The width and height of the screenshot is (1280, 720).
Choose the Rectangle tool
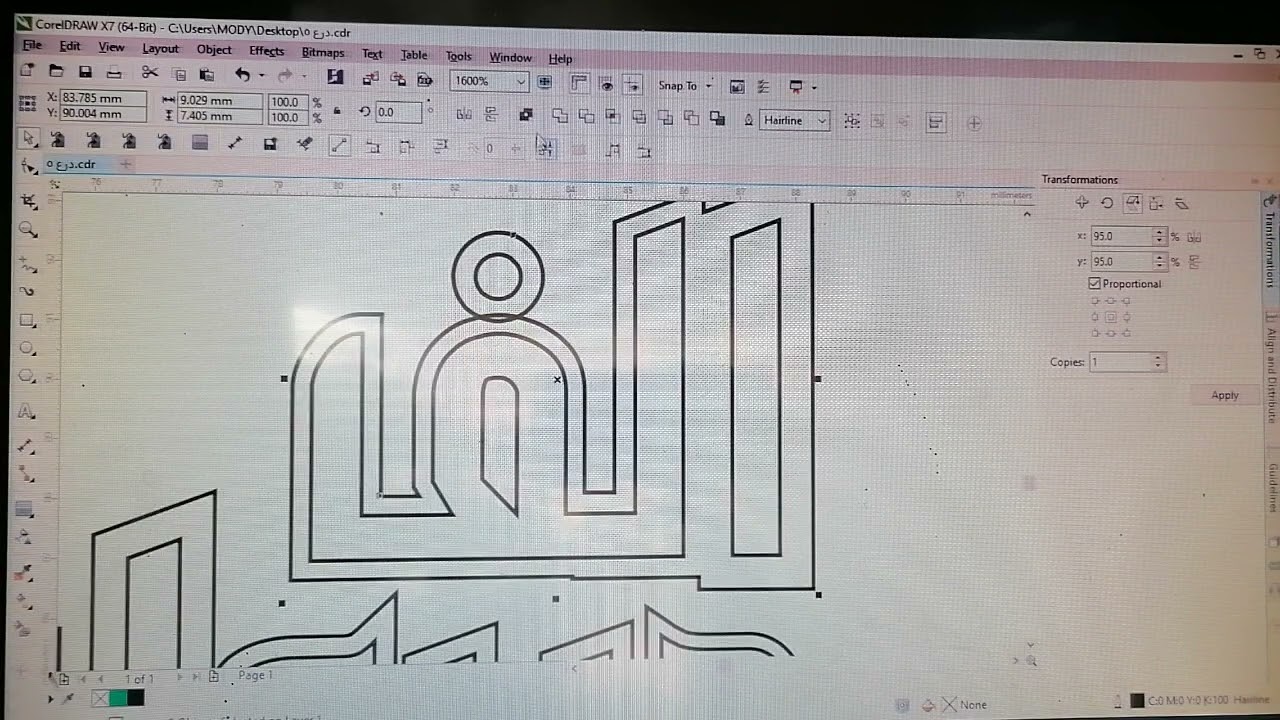pyautogui.click(x=28, y=320)
